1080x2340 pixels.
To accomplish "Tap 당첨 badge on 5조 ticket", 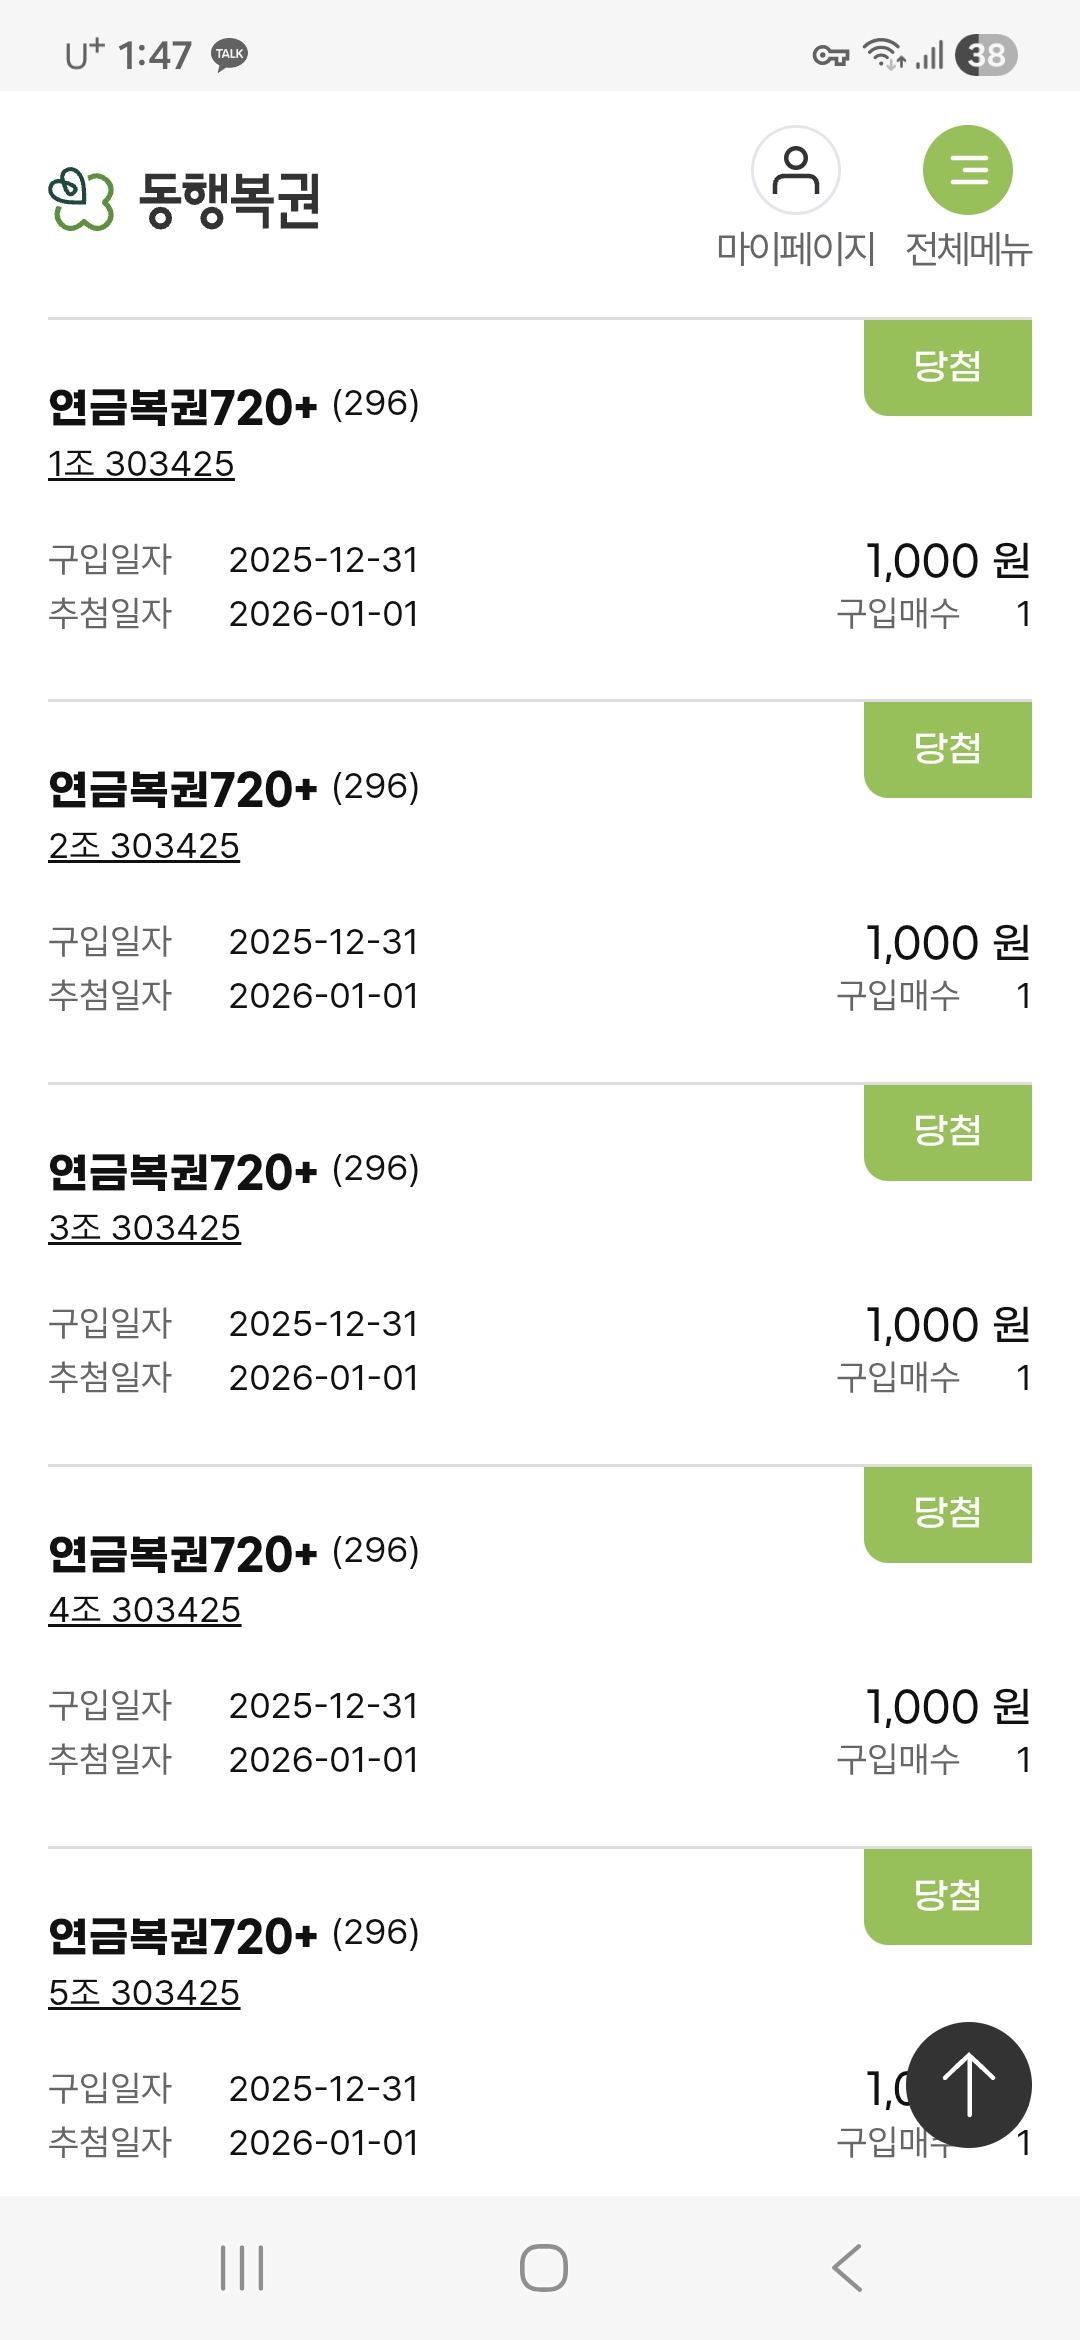I will (x=947, y=1896).
